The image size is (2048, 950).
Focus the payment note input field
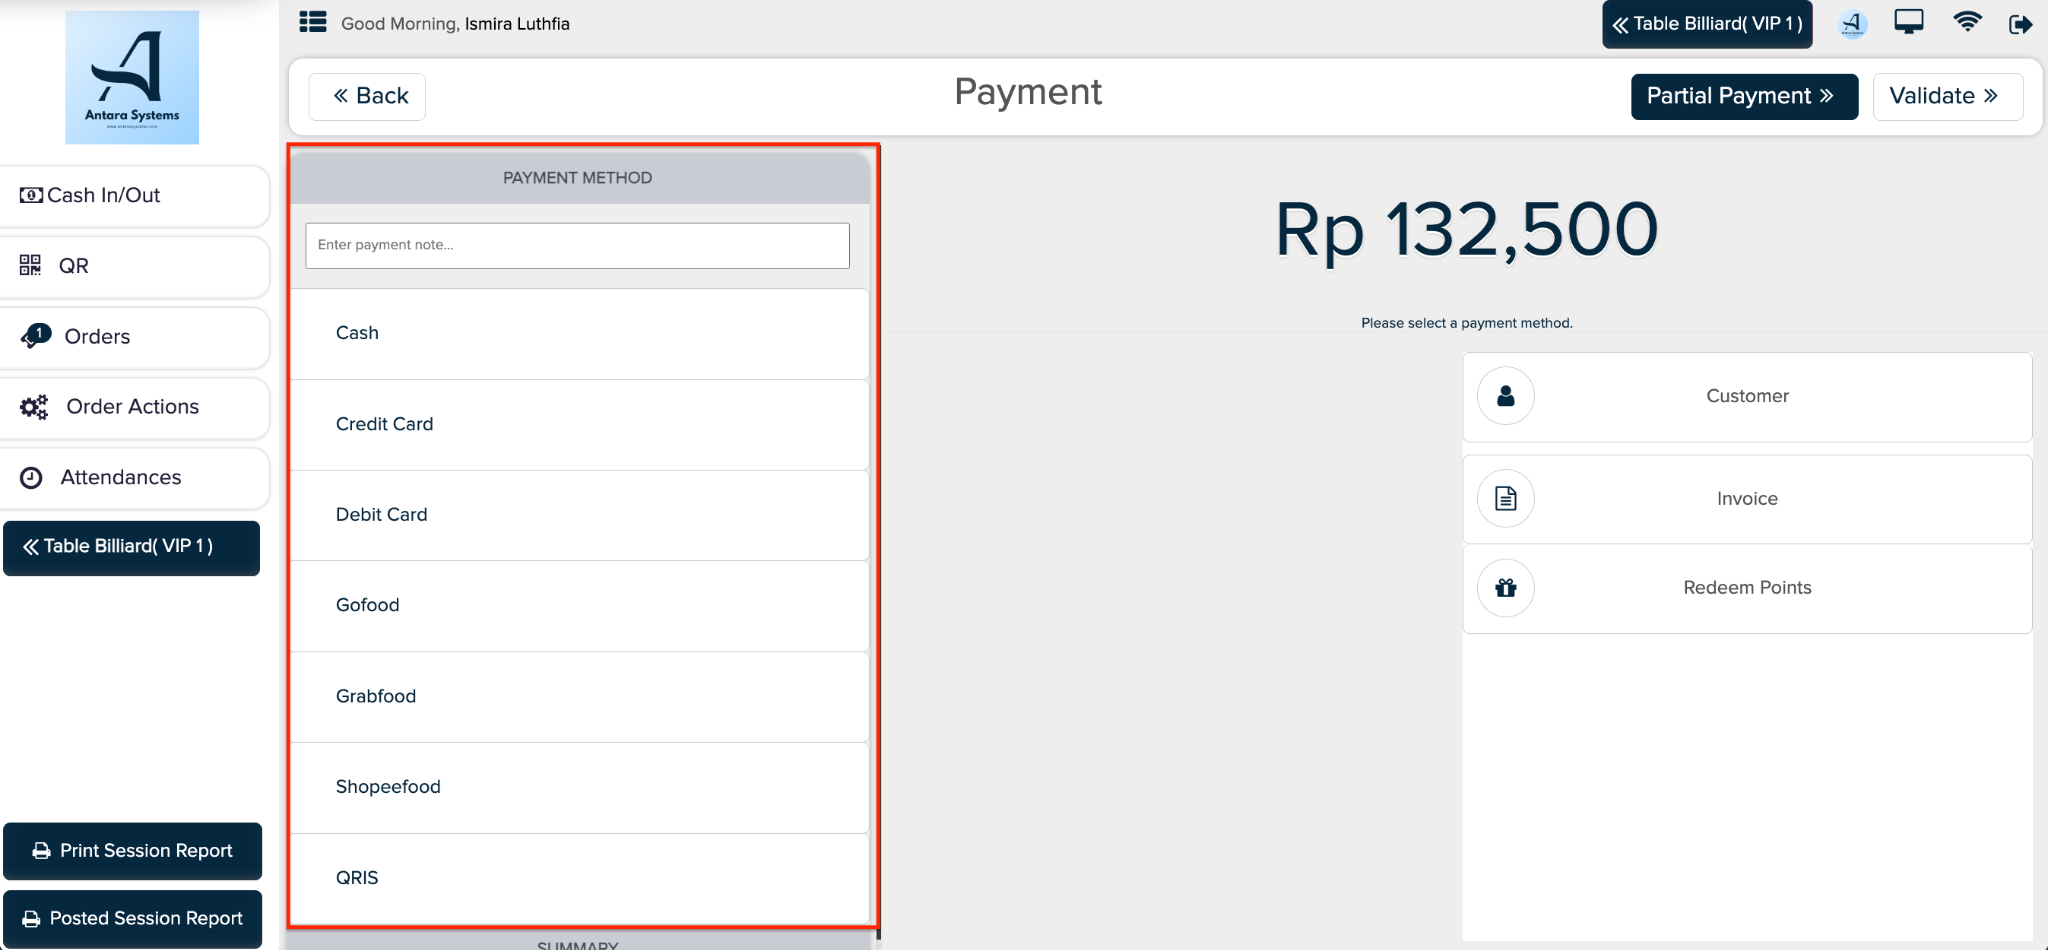tap(577, 245)
